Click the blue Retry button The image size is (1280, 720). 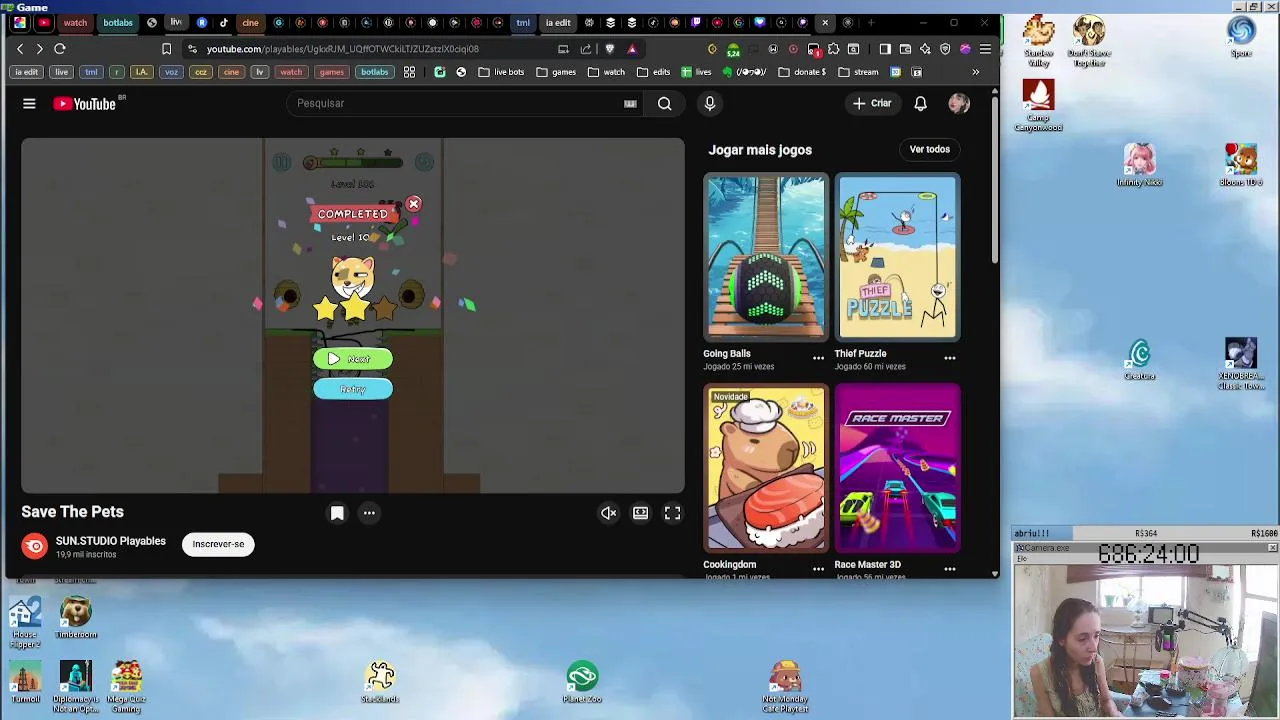(353, 389)
